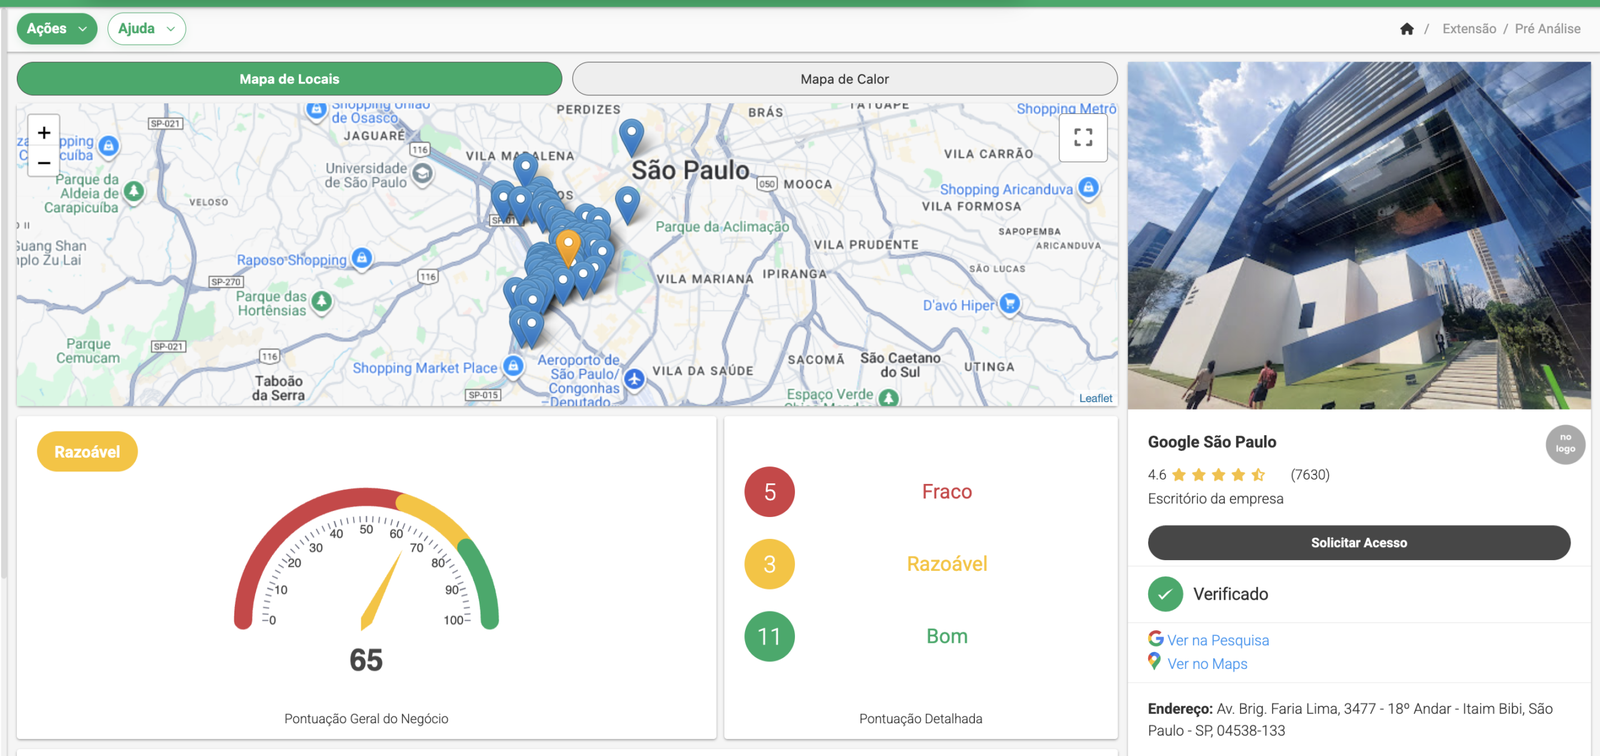Screen dimensions: 1600x756
Task: Click the green Verificado check icon
Action: click(1165, 594)
